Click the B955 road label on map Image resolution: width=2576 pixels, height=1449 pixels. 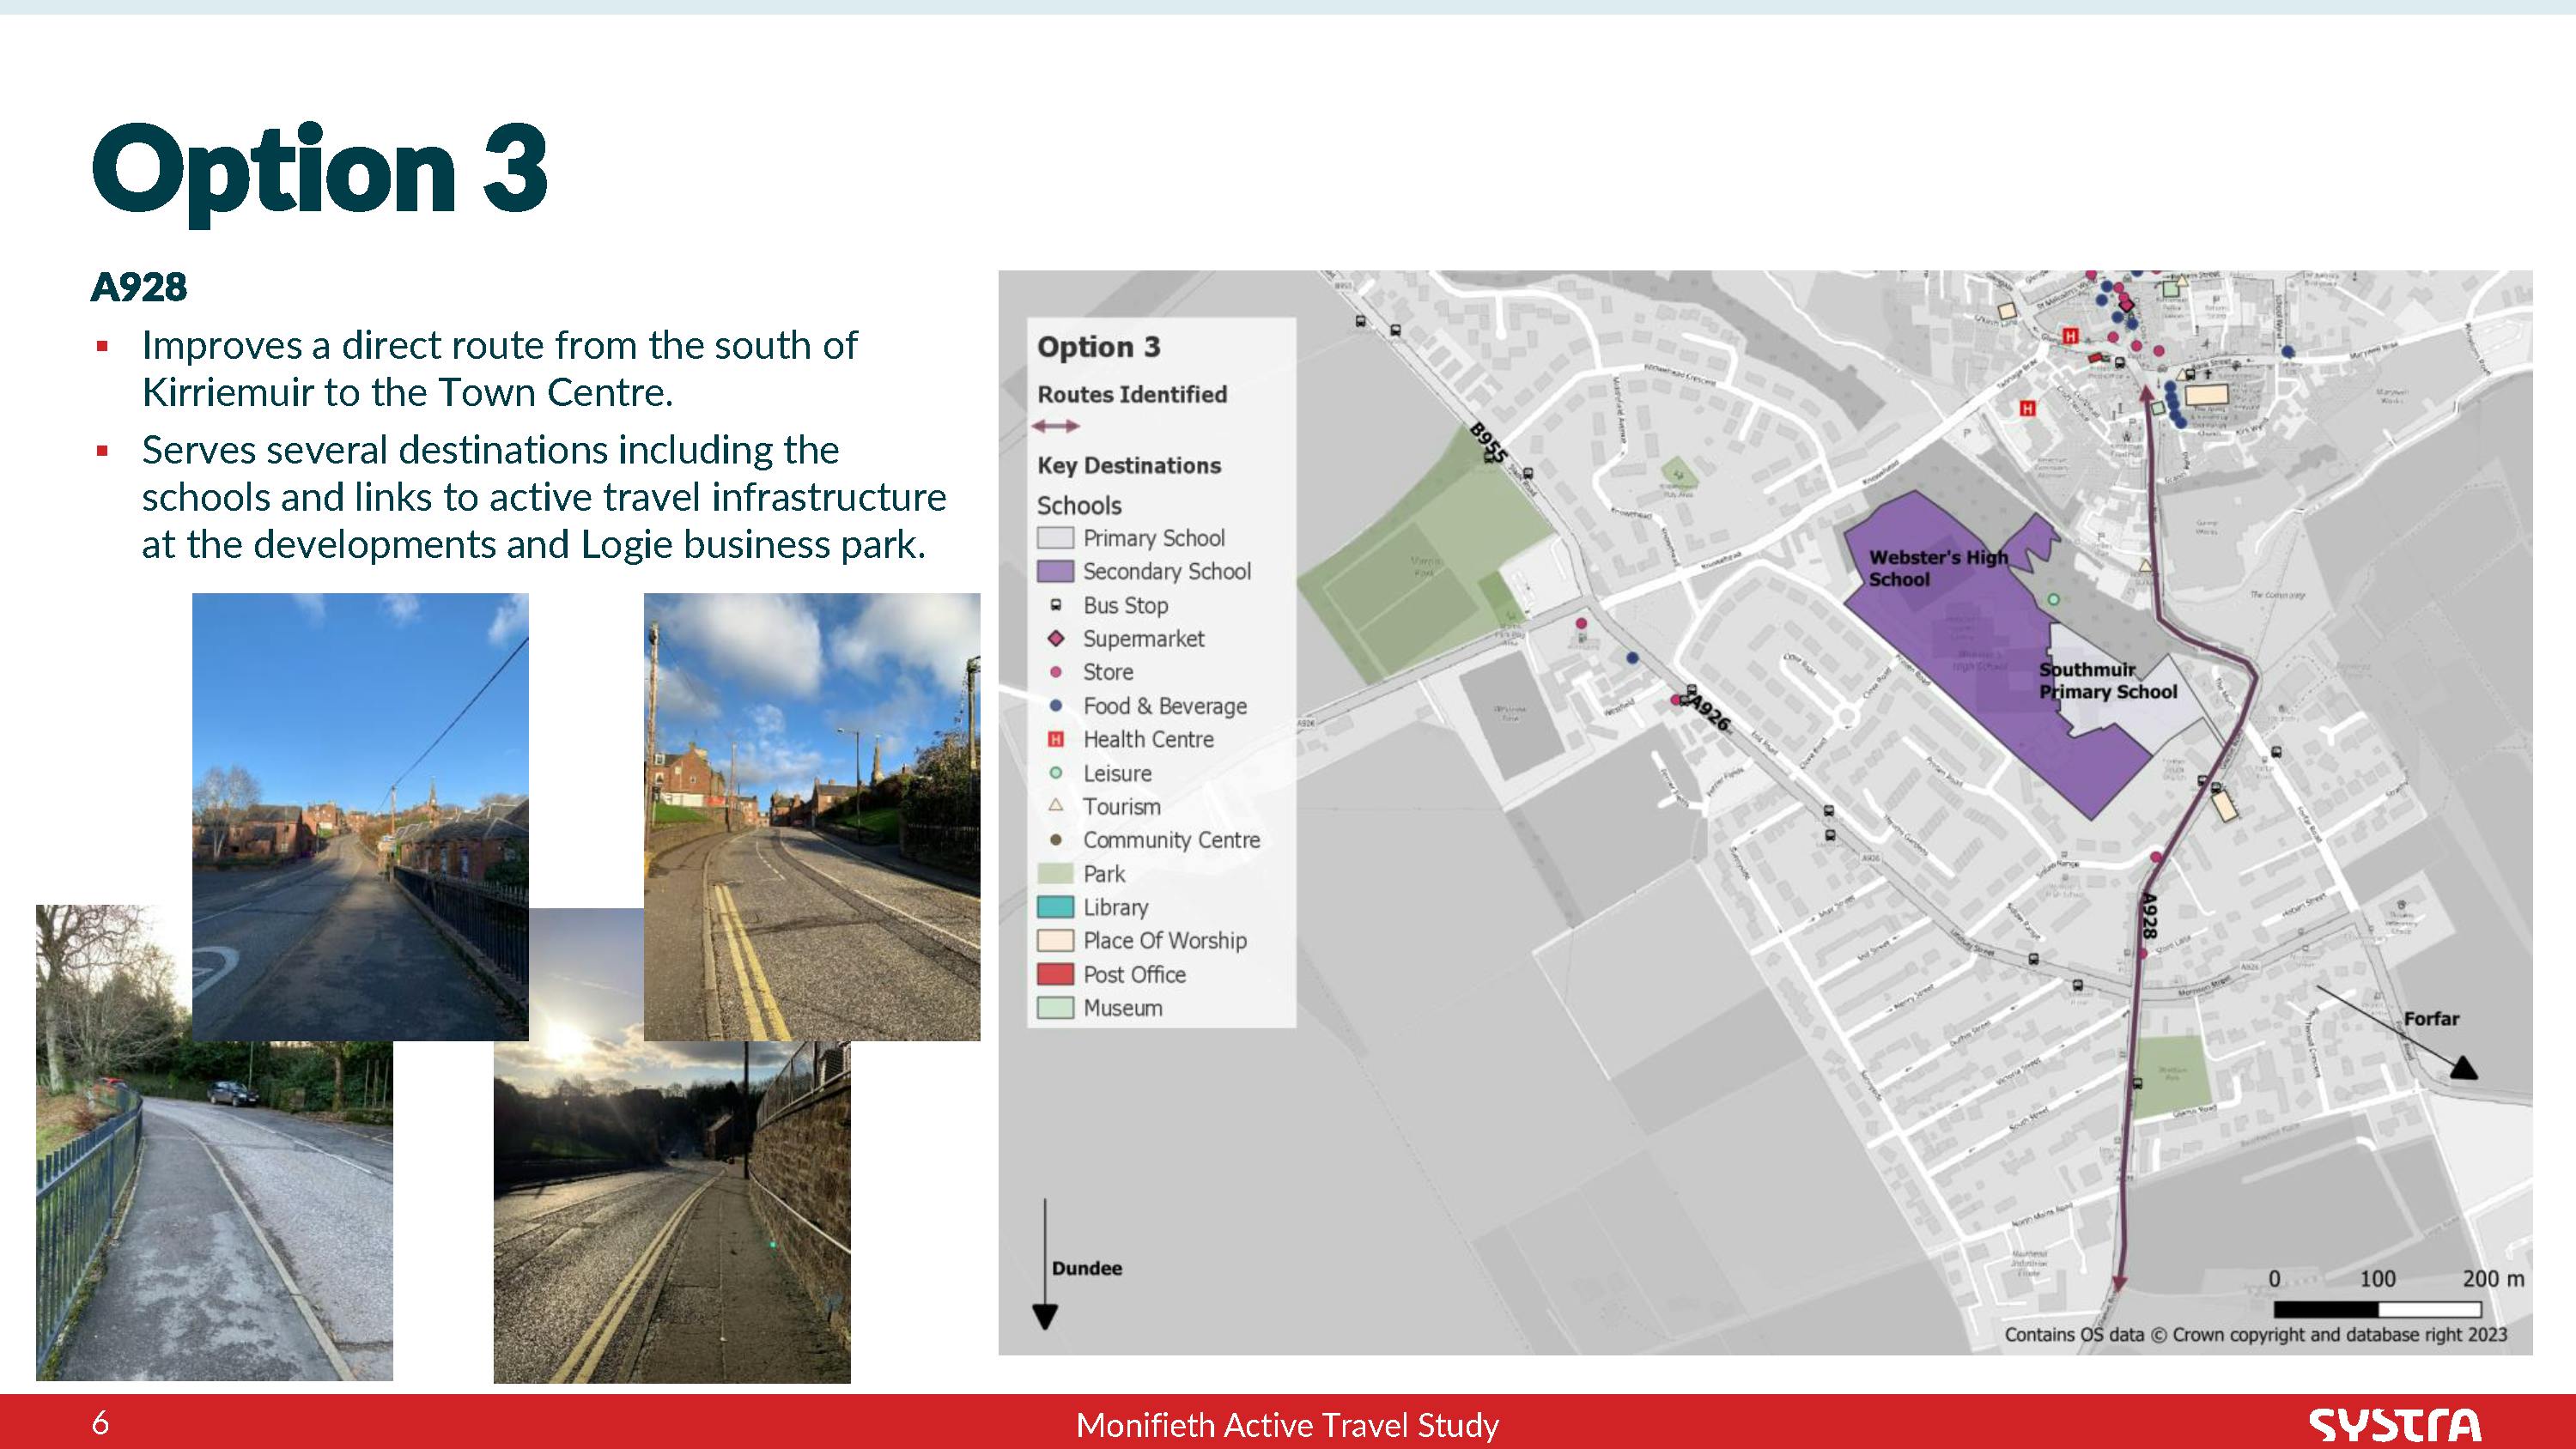click(1488, 443)
